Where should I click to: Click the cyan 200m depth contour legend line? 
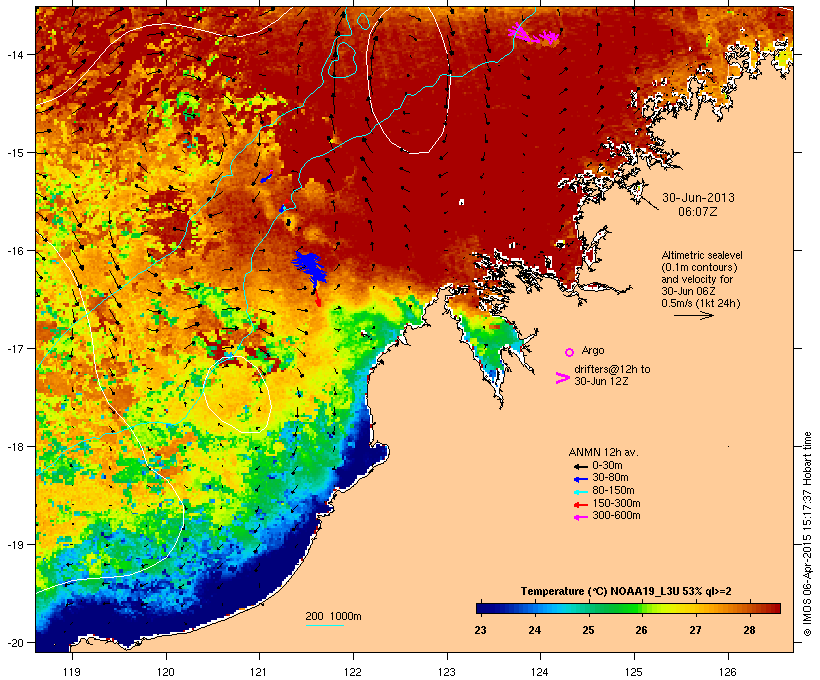[x=325, y=625]
